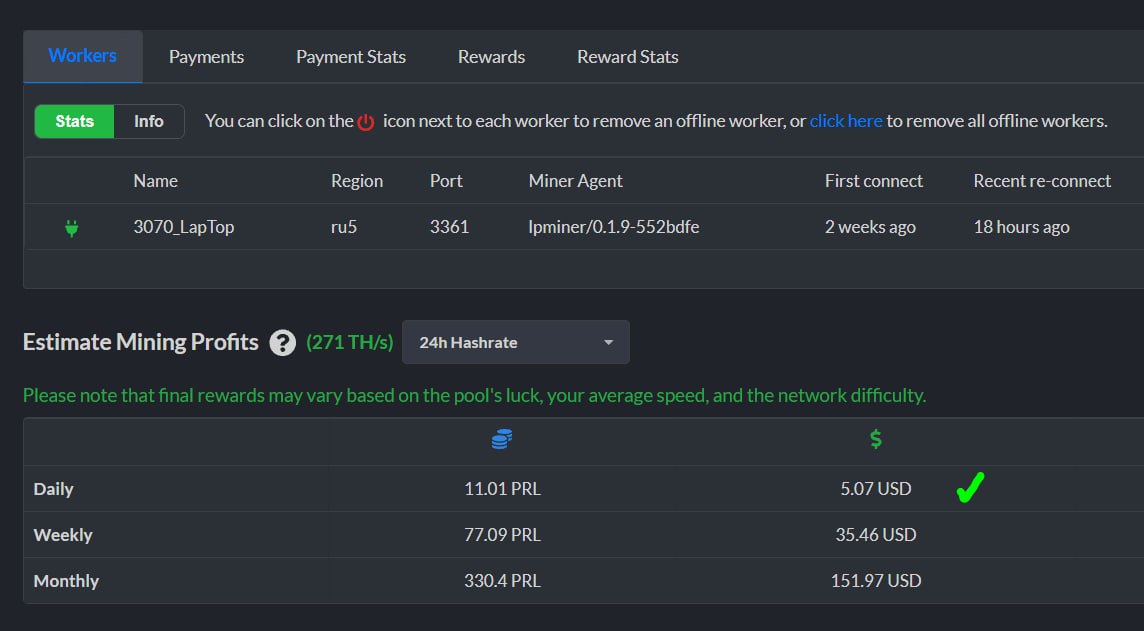Click the green plug icon for 3070_LapTop

coord(72,228)
